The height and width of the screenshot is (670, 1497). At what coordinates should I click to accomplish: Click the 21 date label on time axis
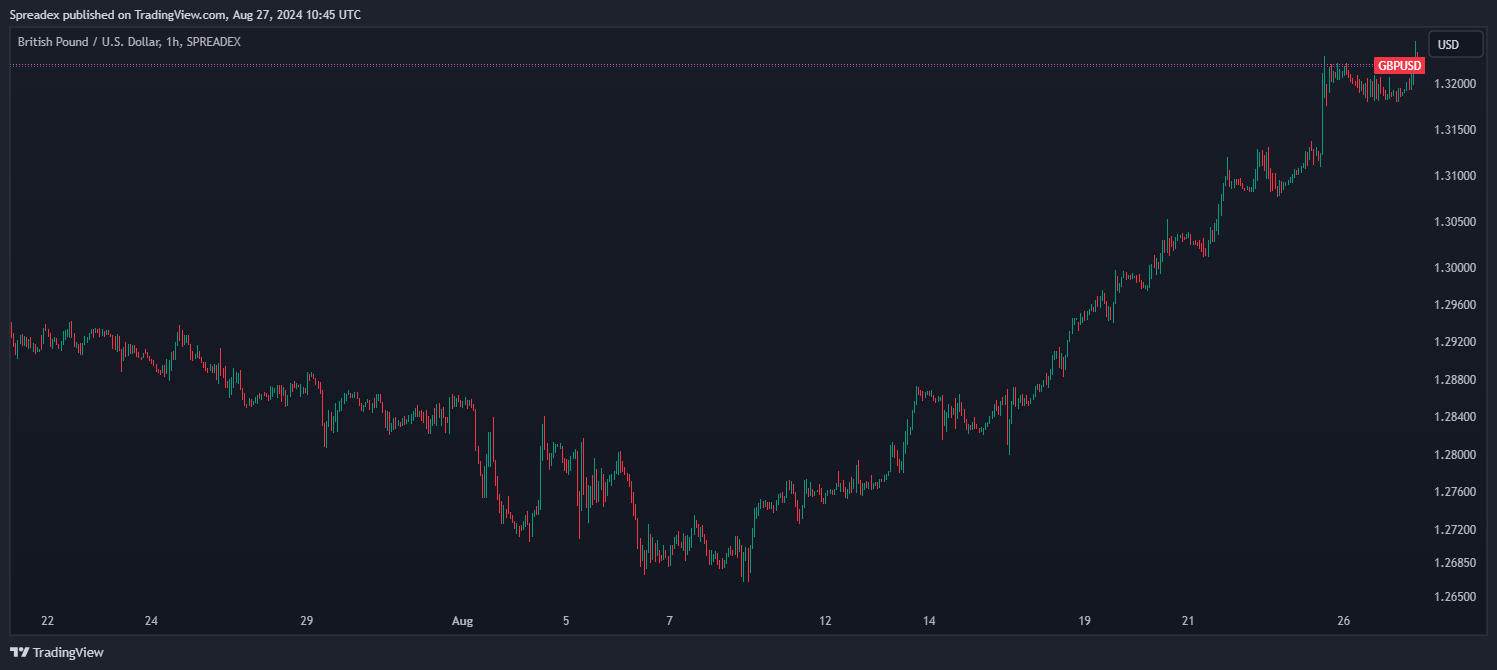click(x=1188, y=621)
